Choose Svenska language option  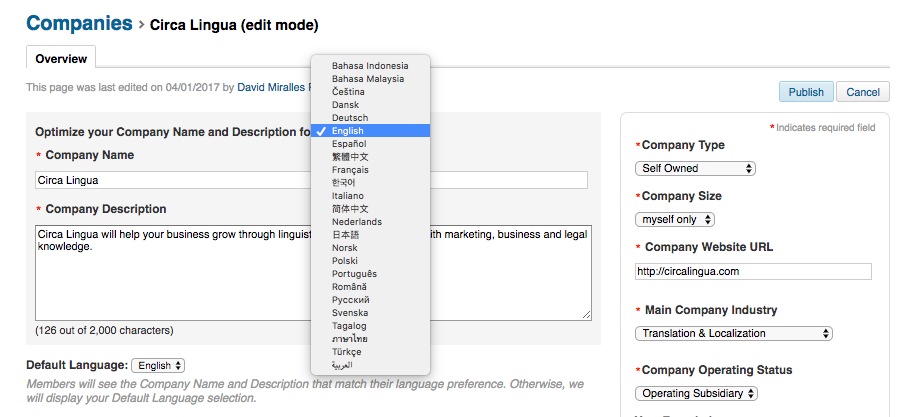[370, 313]
